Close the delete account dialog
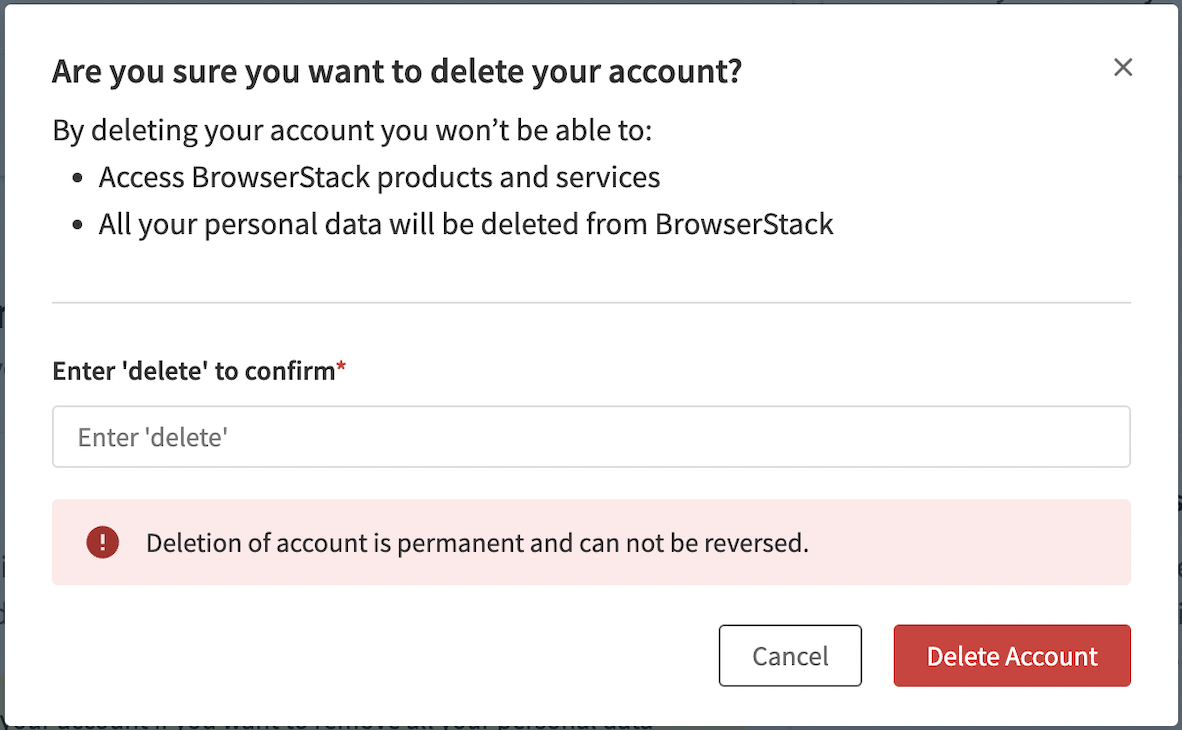Screen dimensions: 1182x730 pos(1123,67)
